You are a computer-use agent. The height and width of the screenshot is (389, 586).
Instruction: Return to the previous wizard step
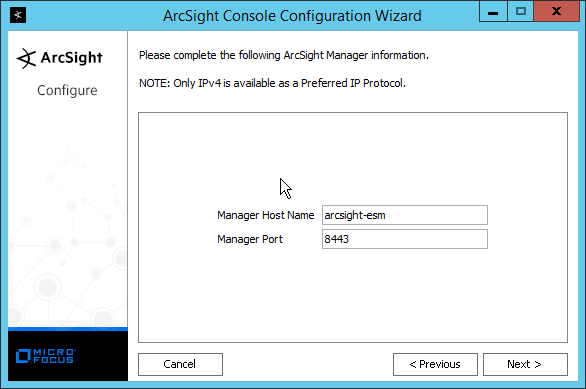click(435, 364)
